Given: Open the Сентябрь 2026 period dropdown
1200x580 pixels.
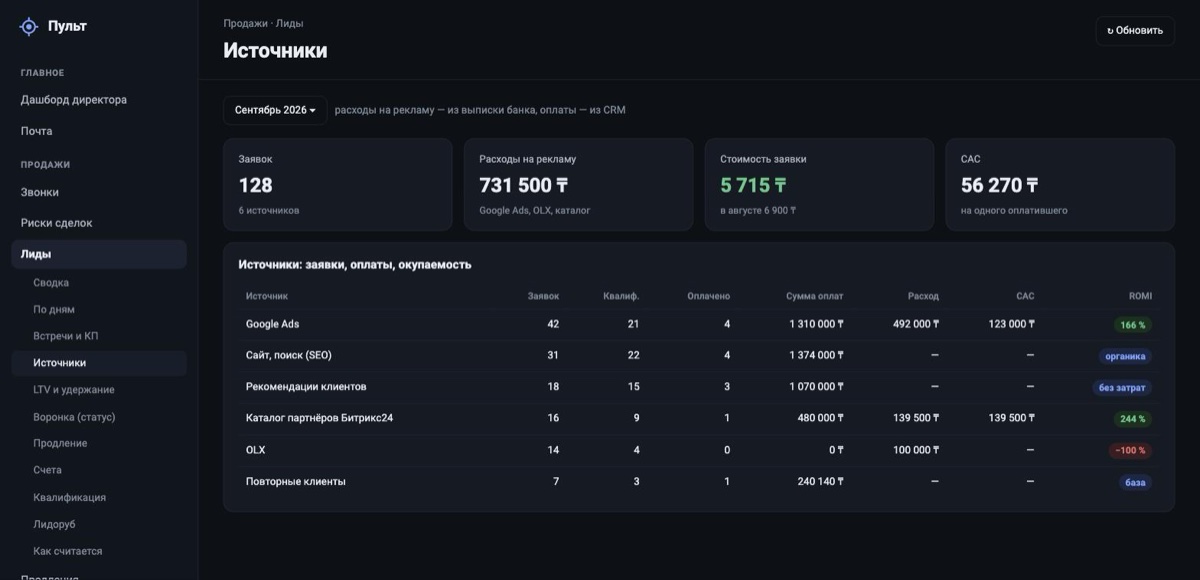Looking at the screenshot, I should coord(275,110).
